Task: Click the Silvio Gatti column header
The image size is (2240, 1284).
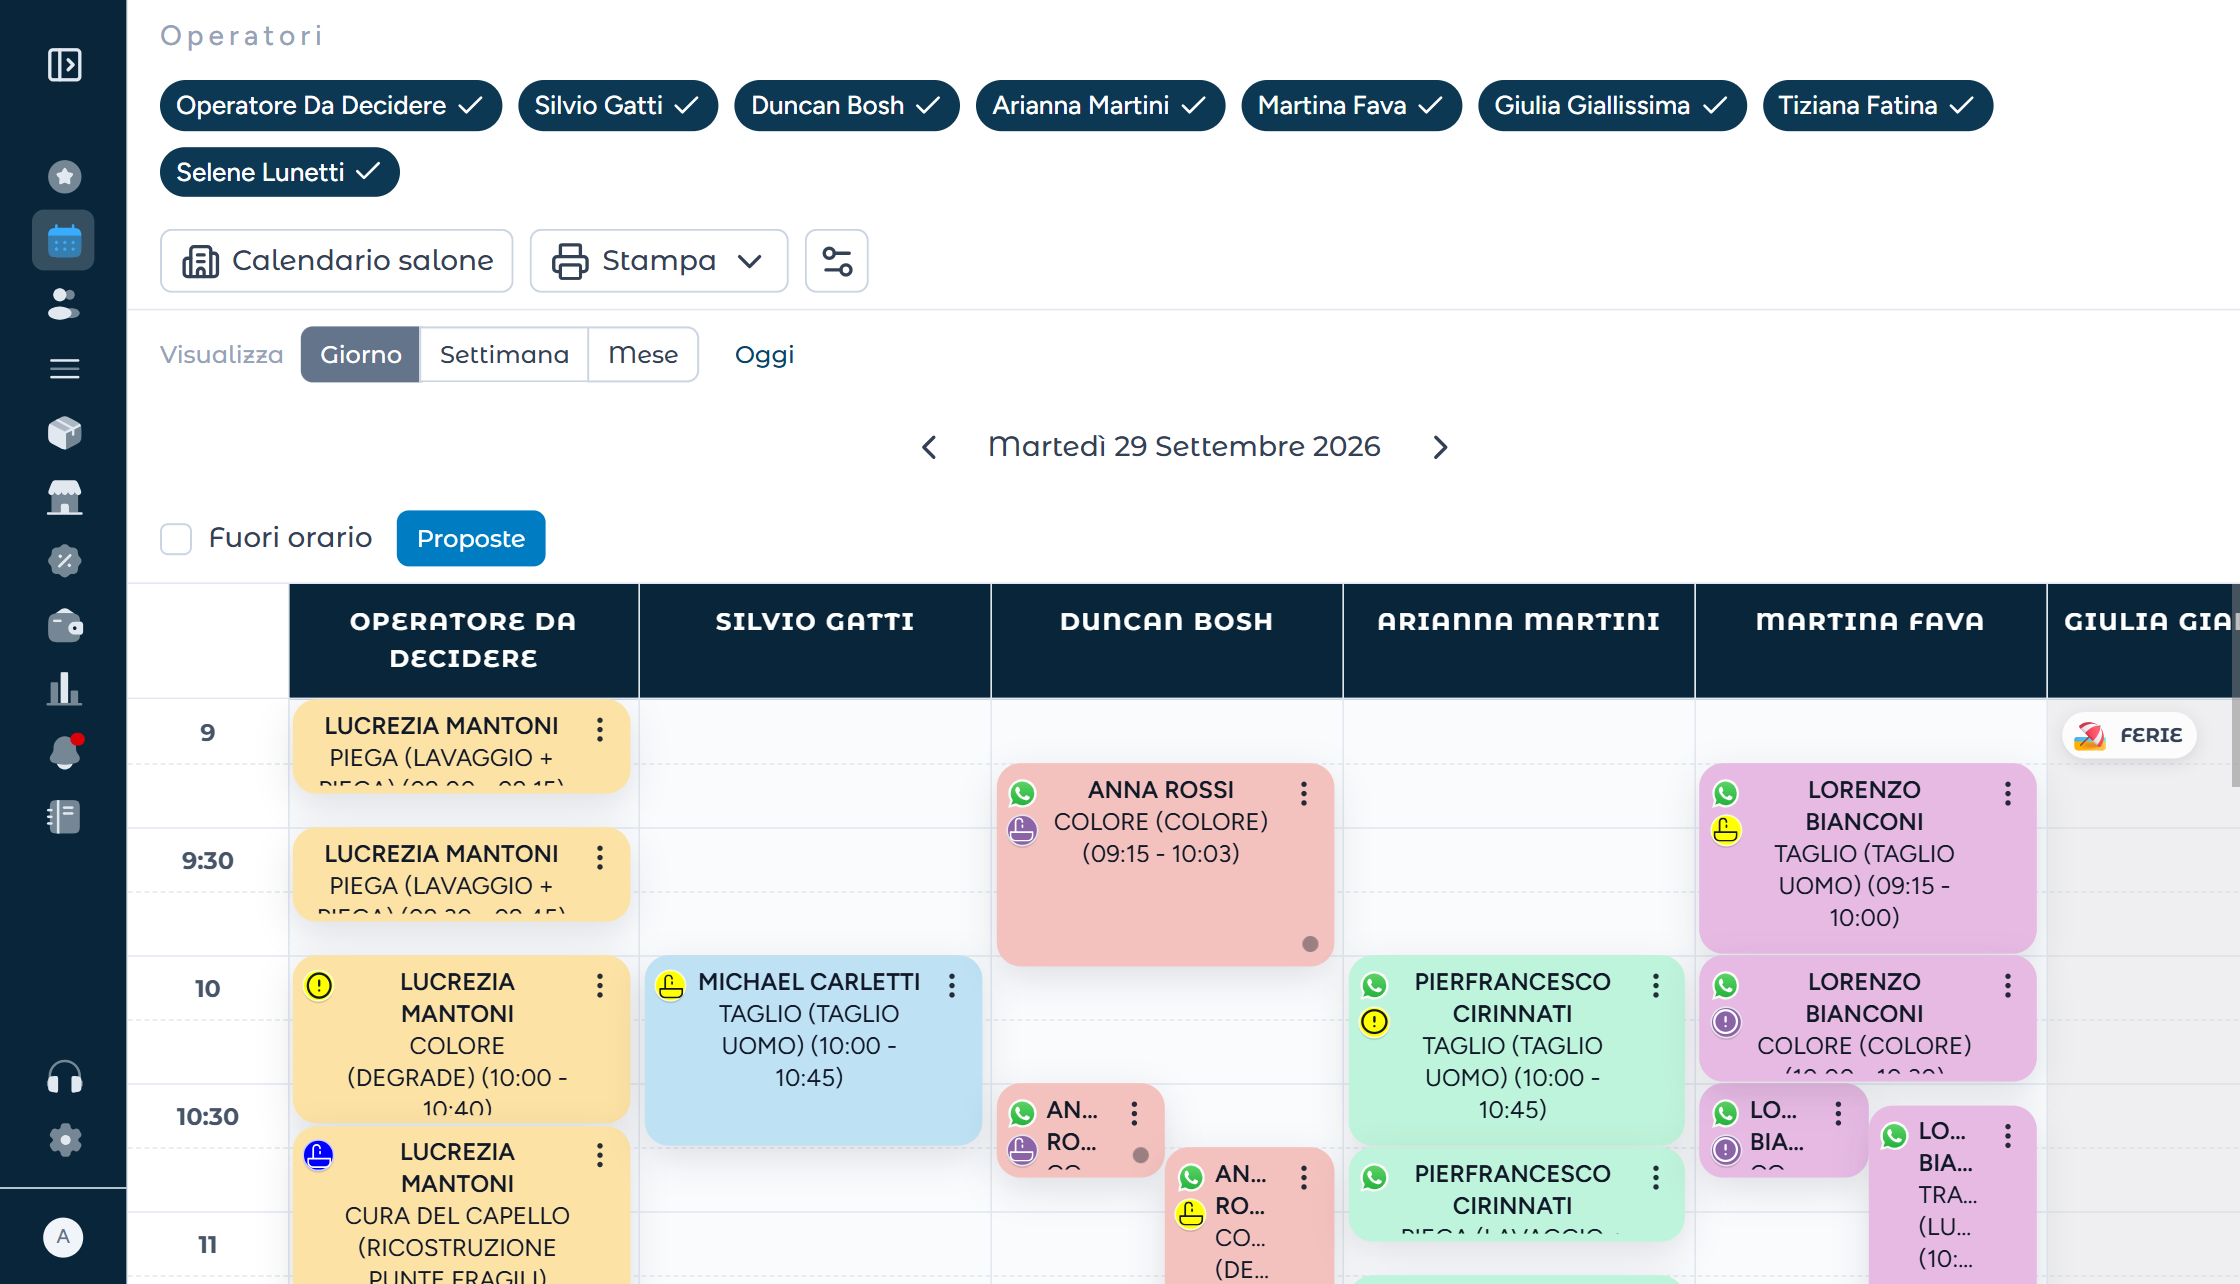Action: click(x=815, y=640)
